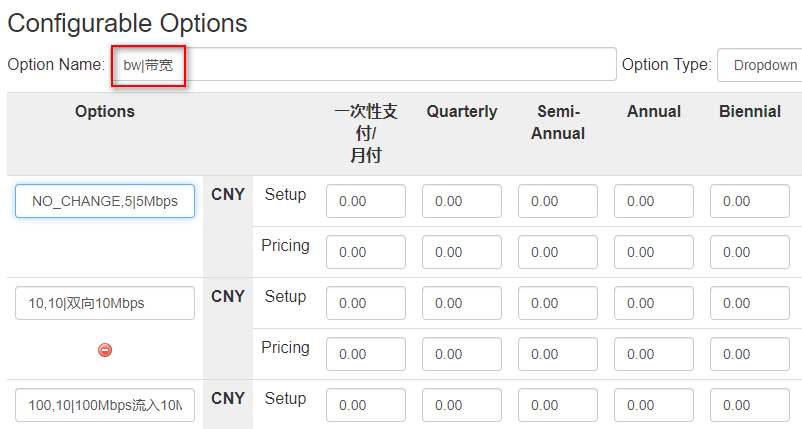Click 100Mbps option's Quarterly Setup field
The height and width of the screenshot is (429, 802).
pos(462,405)
